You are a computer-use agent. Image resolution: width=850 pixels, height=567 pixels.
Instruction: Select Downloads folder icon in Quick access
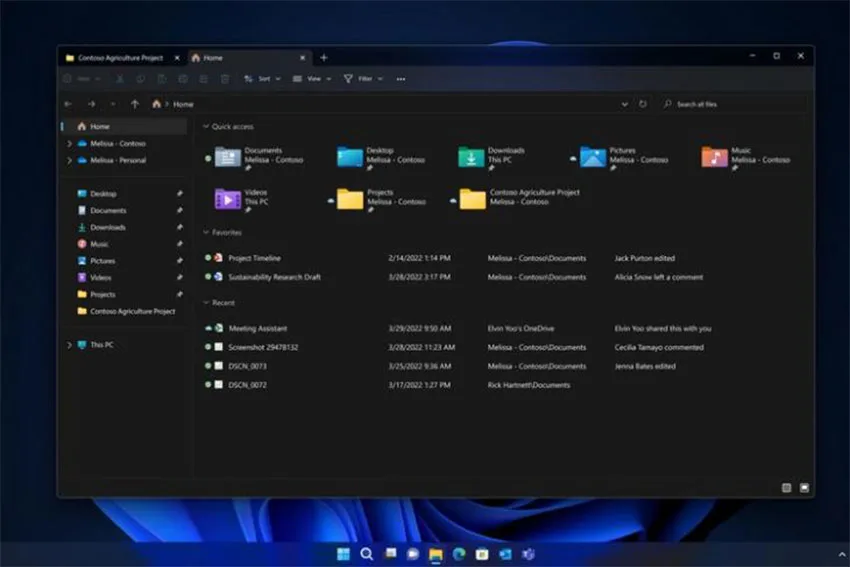point(471,157)
